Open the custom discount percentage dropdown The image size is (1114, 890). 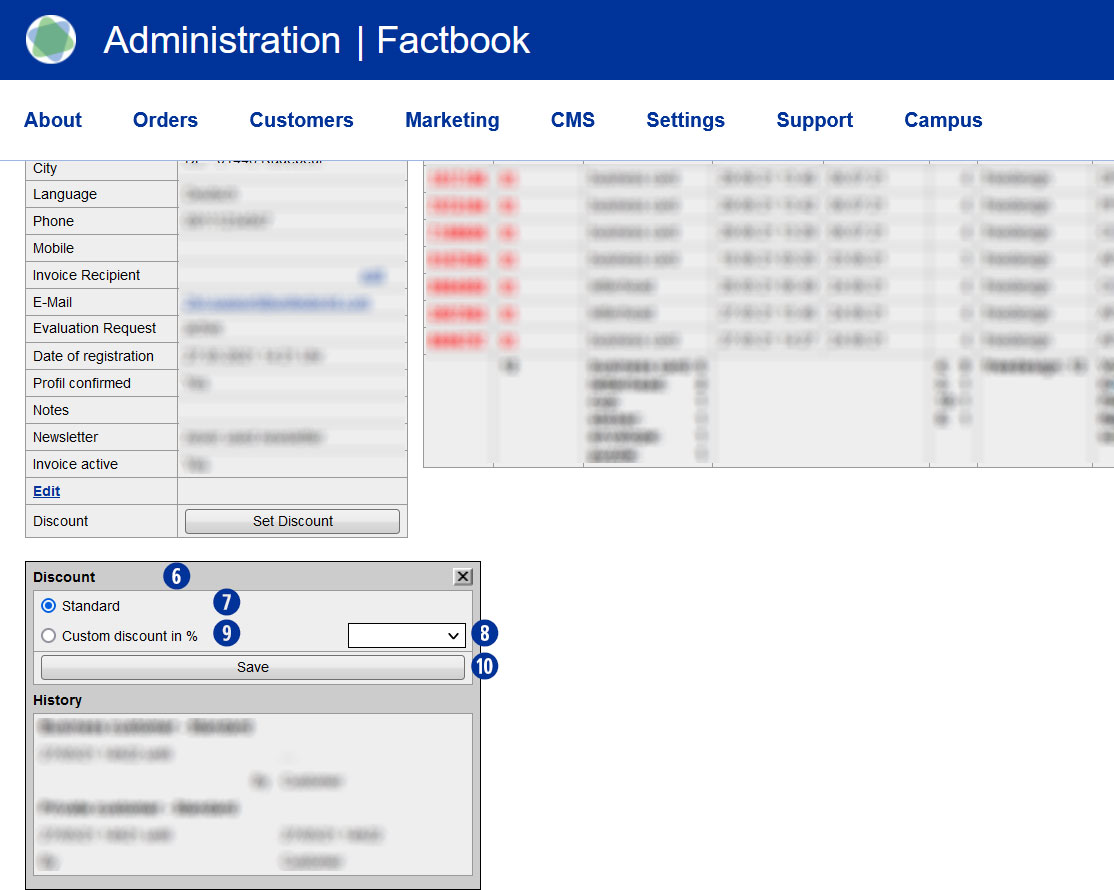coord(406,635)
